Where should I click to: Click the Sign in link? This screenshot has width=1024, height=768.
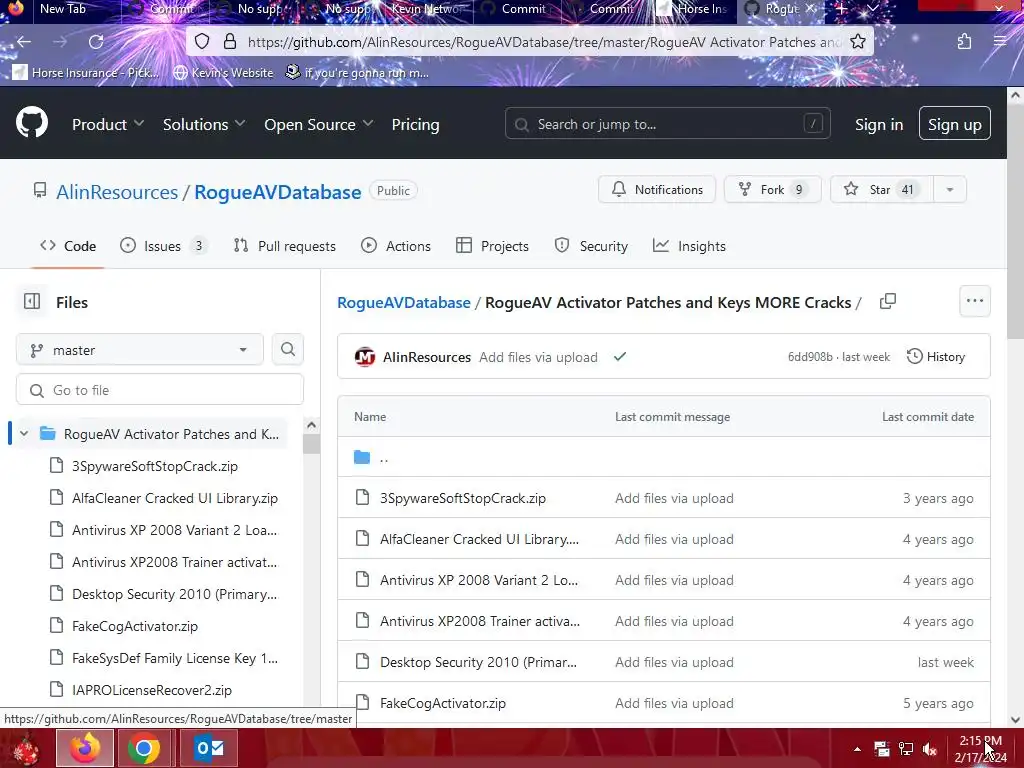879,124
